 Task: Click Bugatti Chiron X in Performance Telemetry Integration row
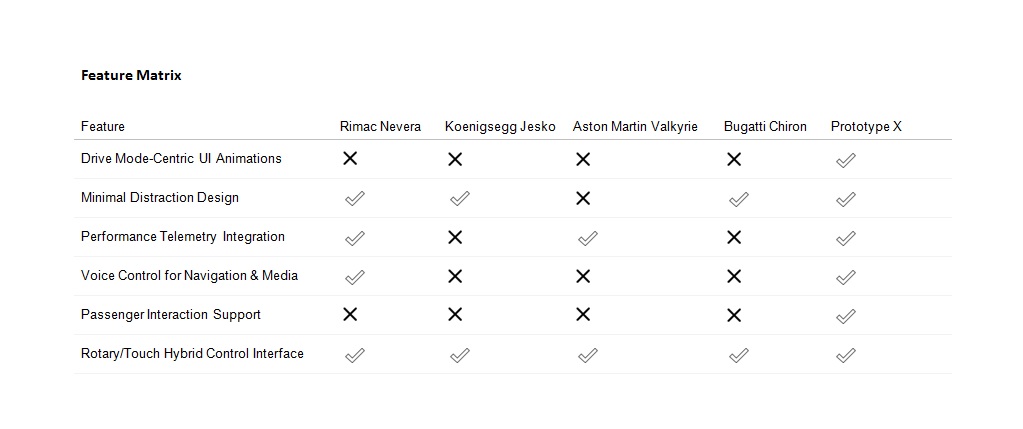click(x=734, y=237)
